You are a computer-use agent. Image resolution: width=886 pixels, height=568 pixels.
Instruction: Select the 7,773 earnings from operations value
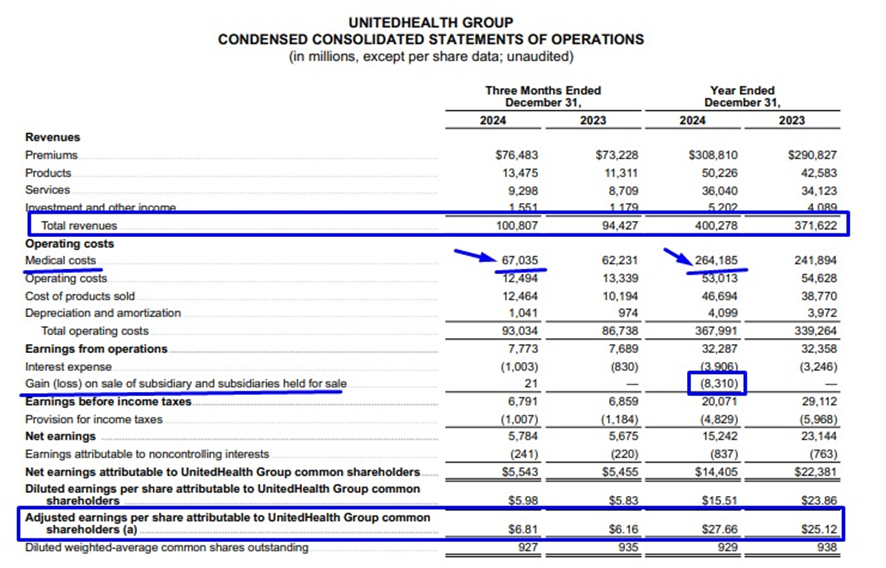click(523, 349)
